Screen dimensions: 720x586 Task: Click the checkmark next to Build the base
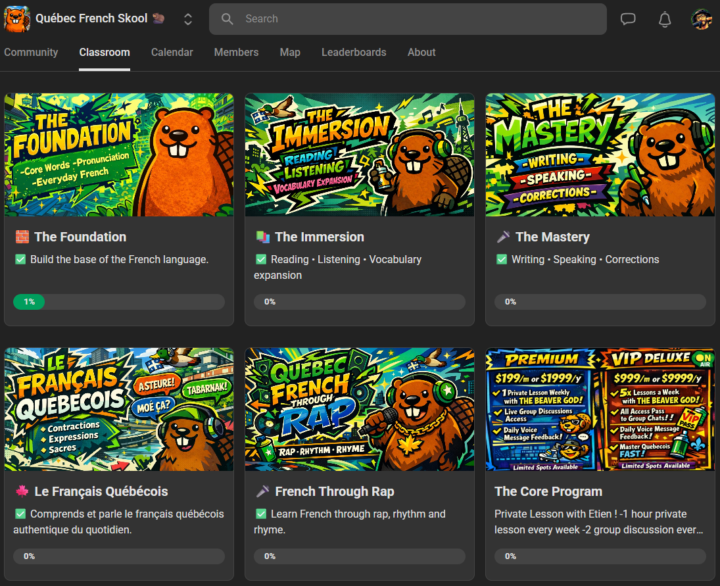click(21, 260)
